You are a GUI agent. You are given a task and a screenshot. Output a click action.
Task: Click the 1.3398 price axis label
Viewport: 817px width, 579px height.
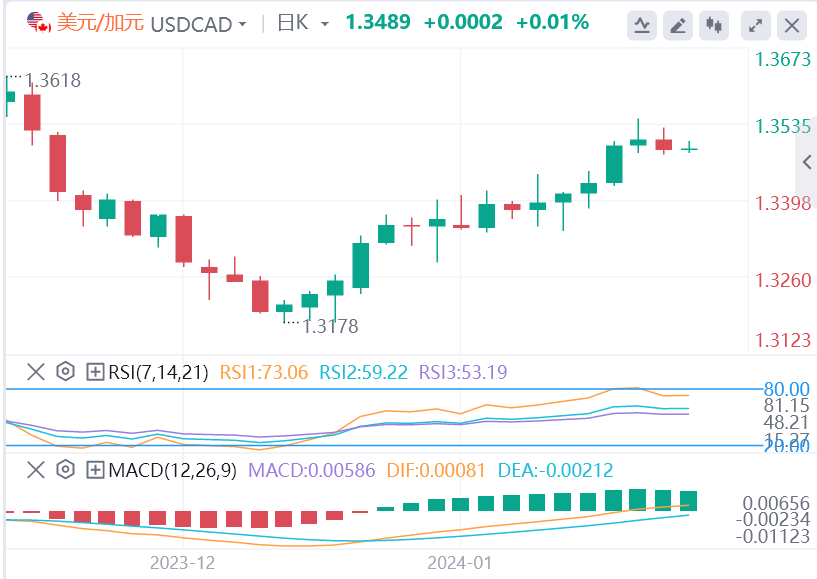(783, 203)
